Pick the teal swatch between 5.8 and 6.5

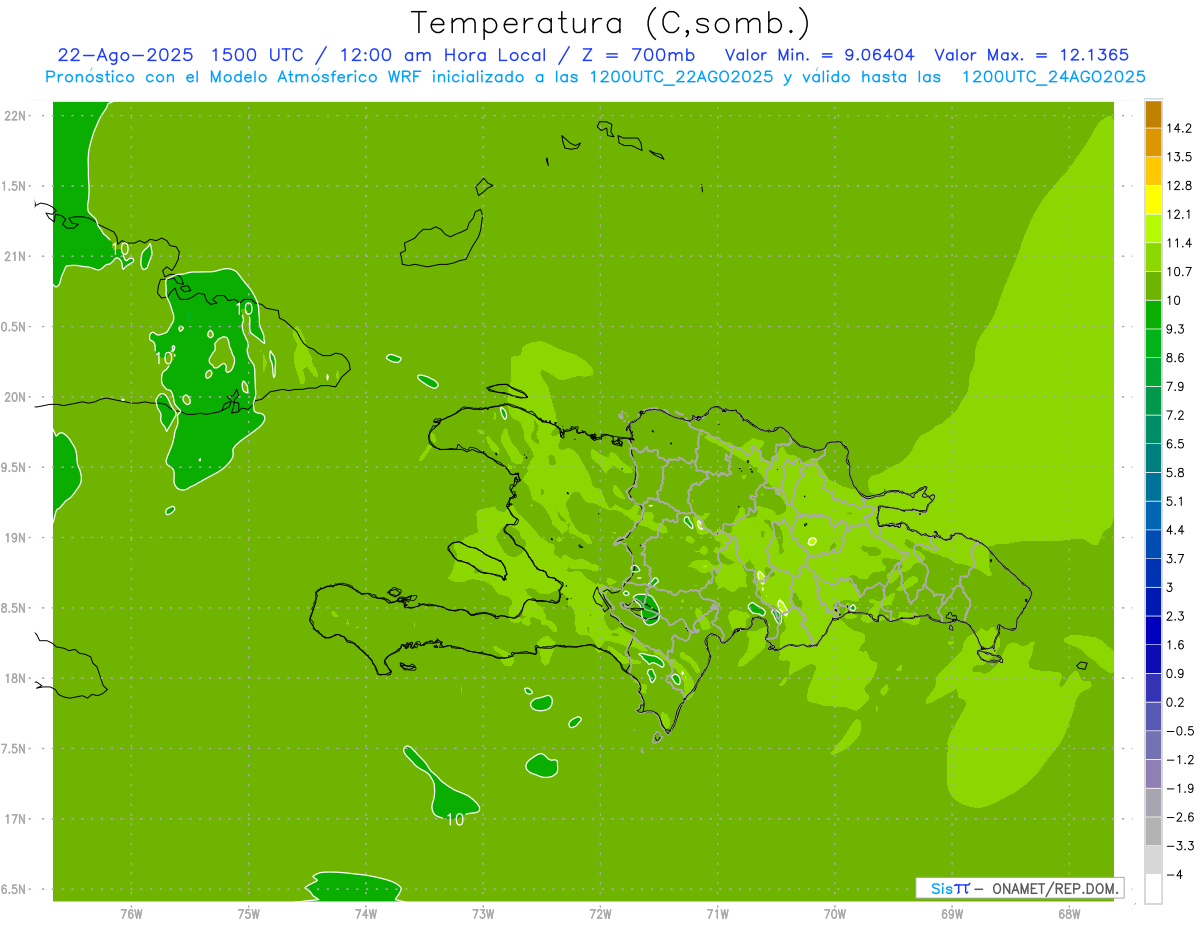1153,458
